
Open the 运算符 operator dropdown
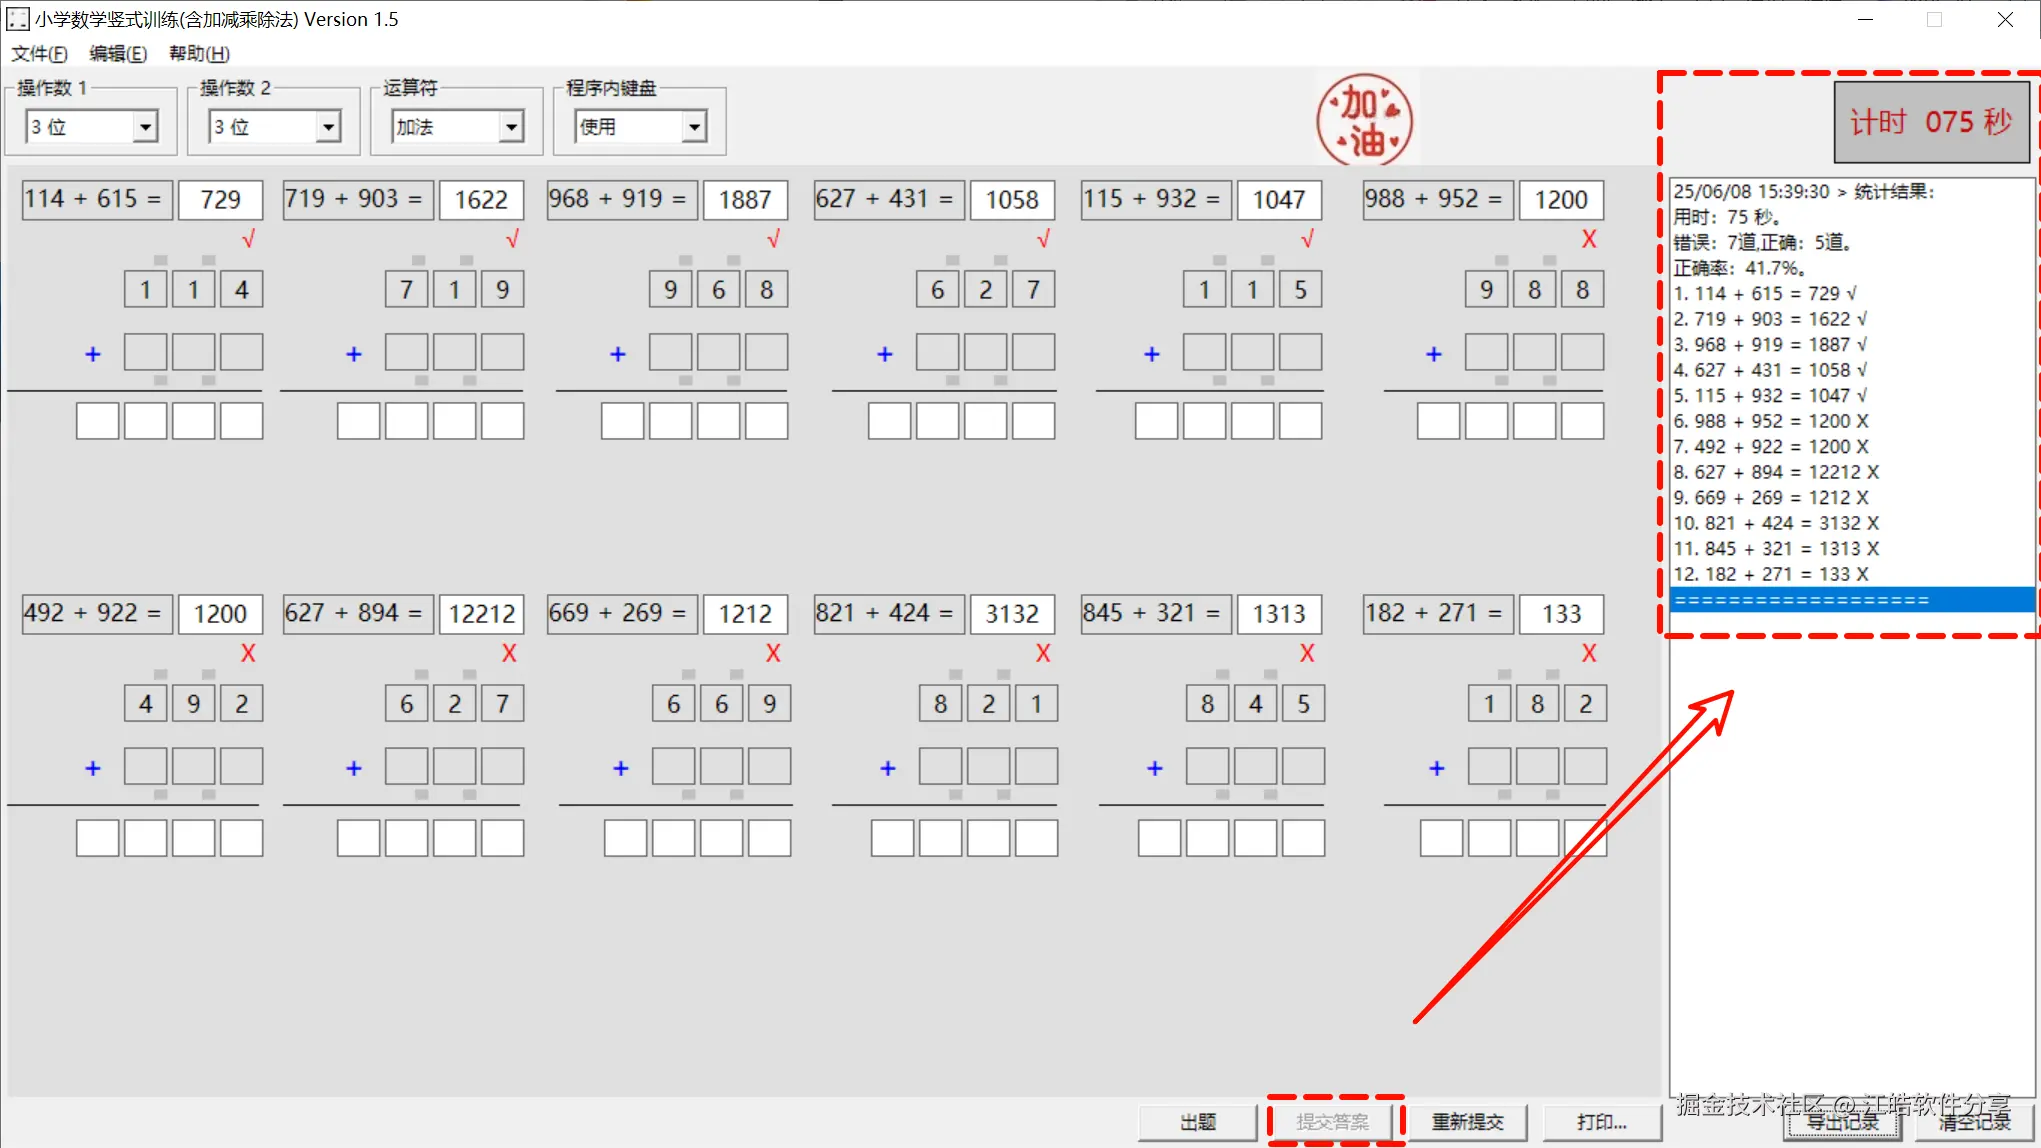[512, 127]
